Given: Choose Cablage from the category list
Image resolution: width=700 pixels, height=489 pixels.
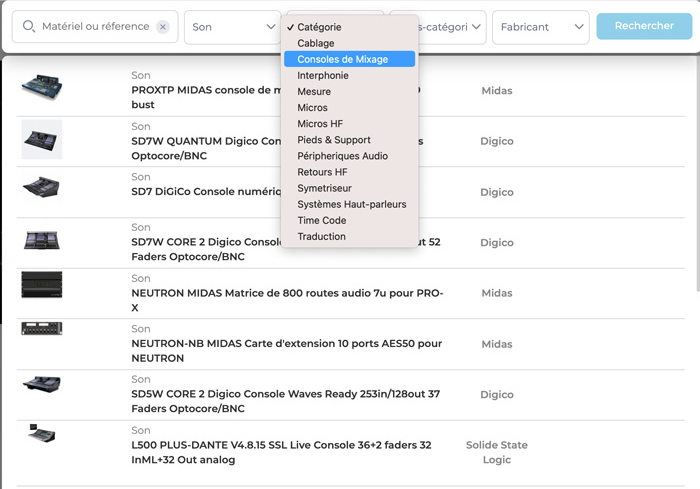Looking at the screenshot, I should pos(350,43).
